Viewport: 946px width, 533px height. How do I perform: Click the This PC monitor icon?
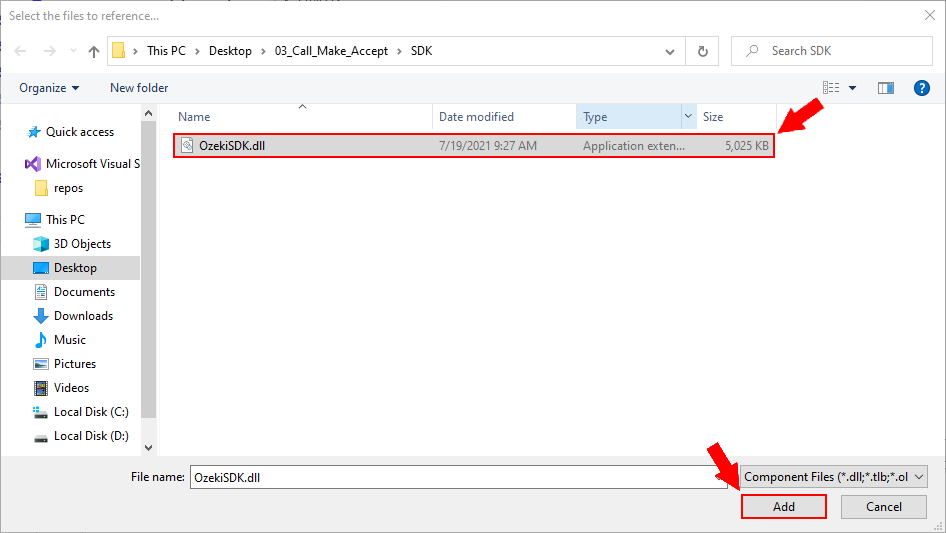tap(33, 220)
